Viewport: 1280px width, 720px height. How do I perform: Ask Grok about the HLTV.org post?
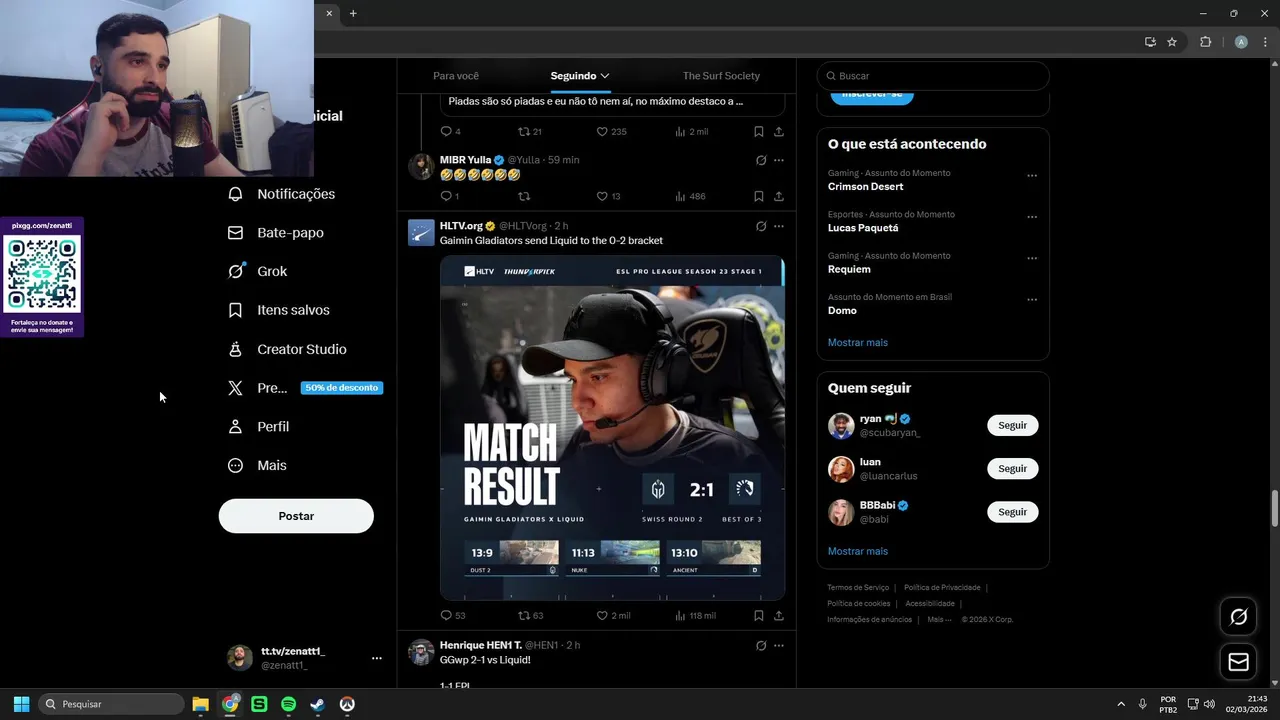click(x=761, y=227)
